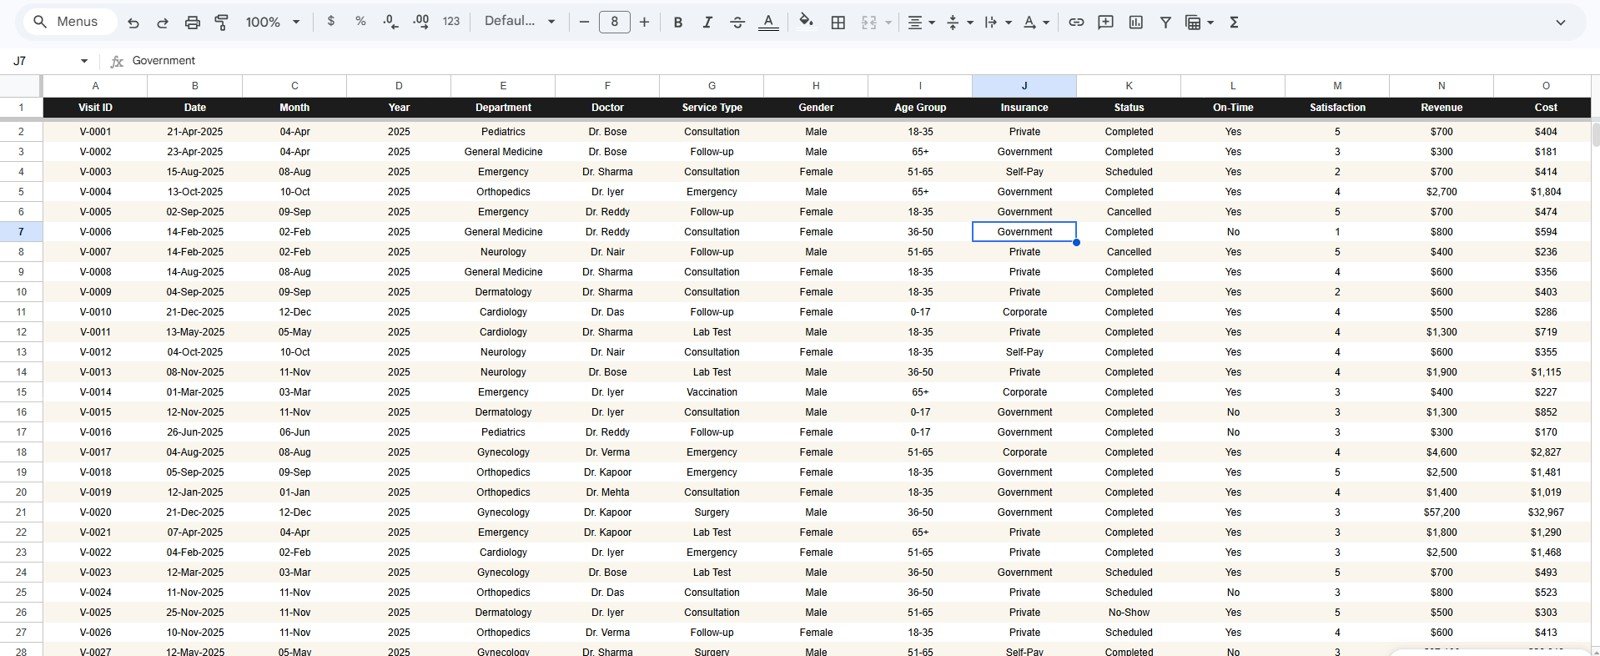Screen dimensions: 1600x656
Task: Click the Insert link icon
Action: 1076,22
